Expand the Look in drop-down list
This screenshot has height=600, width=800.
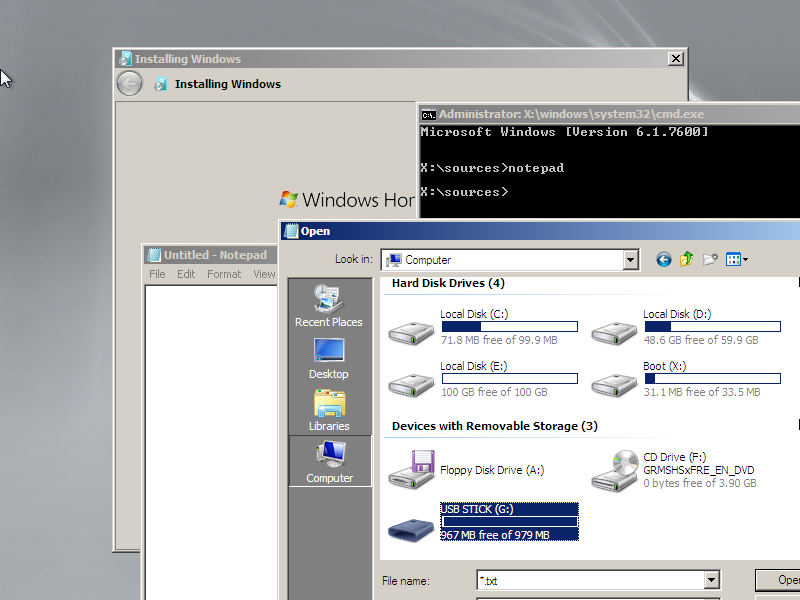pos(630,259)
